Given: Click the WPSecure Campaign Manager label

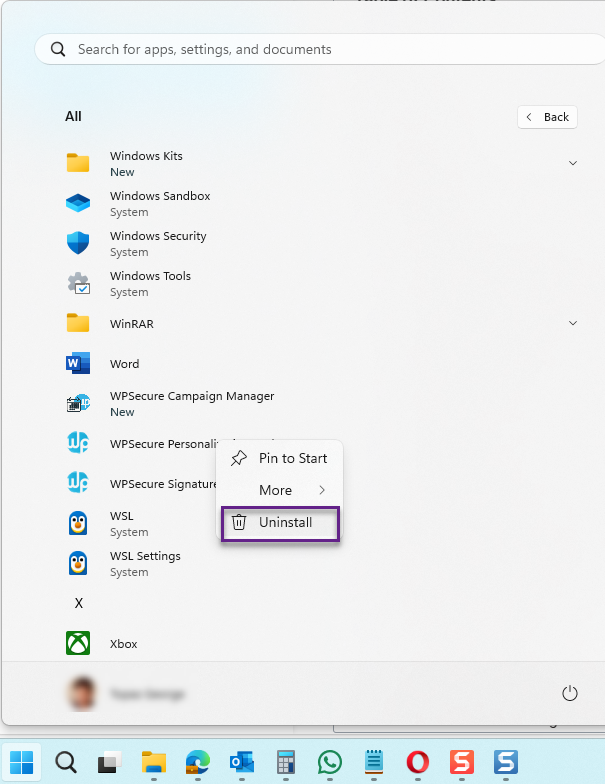Looking at the screenshot, I should 192,396.
